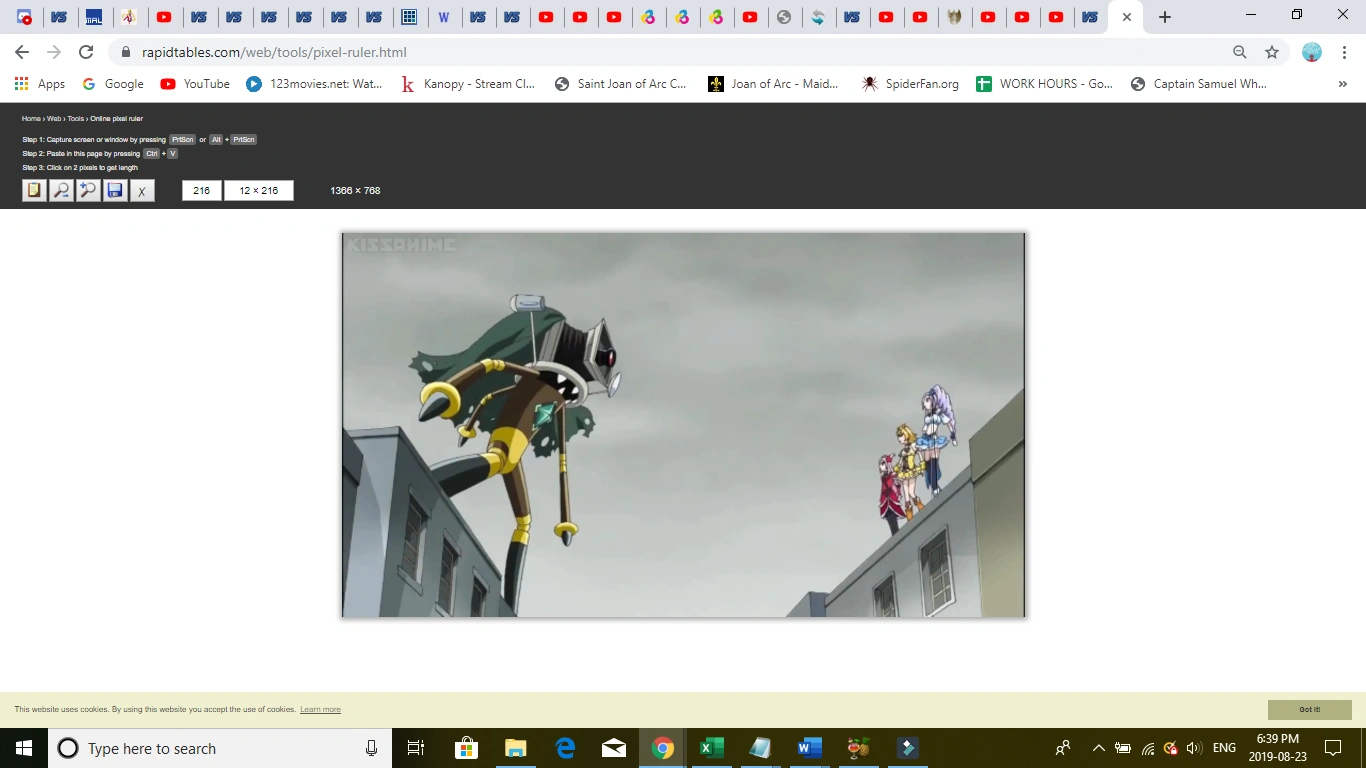The image size is (1366, 768).
Task: Open the Windows Start menu
Action: click(x=24, y=748)
